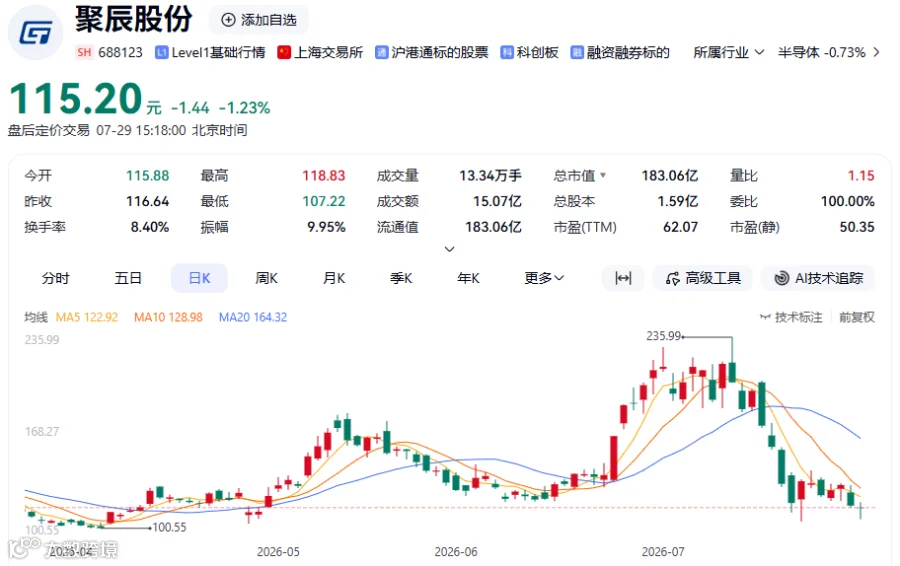This screenshot has width=900, height=566.
Task: Select the 季K chart tab
Action: coord(401,278)
